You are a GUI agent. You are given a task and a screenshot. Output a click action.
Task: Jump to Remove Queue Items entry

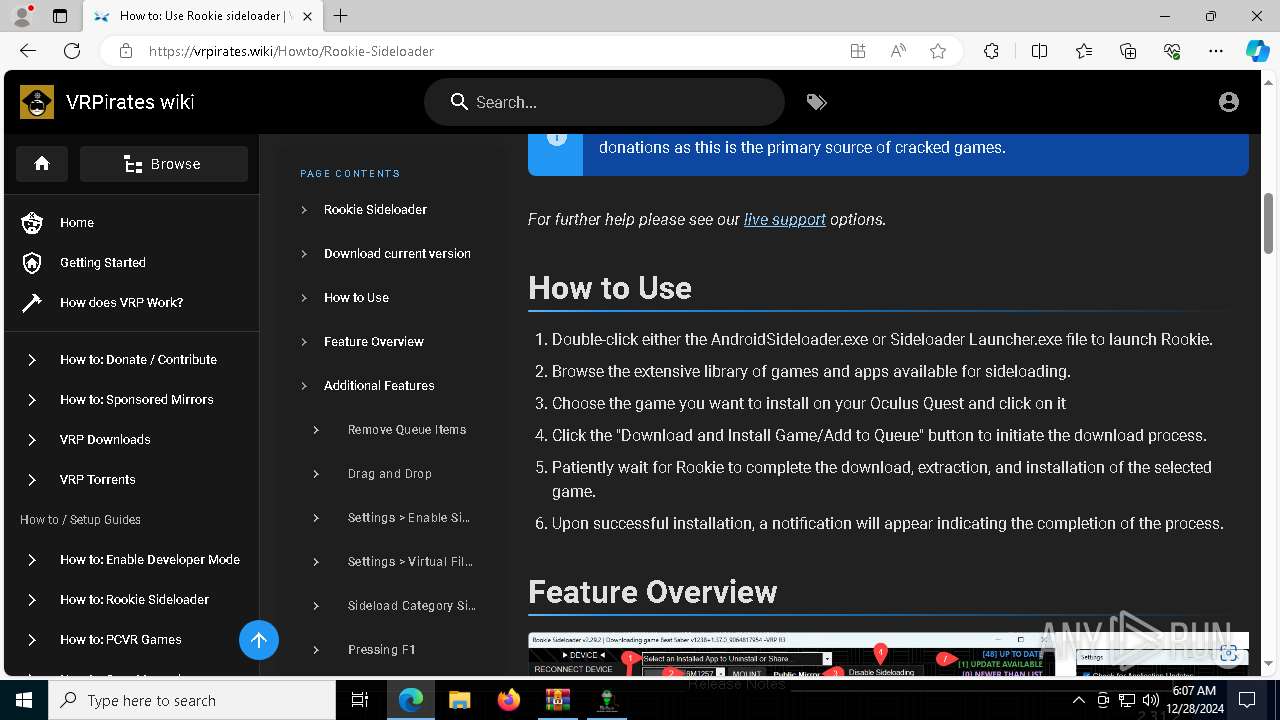click(407, 429)
